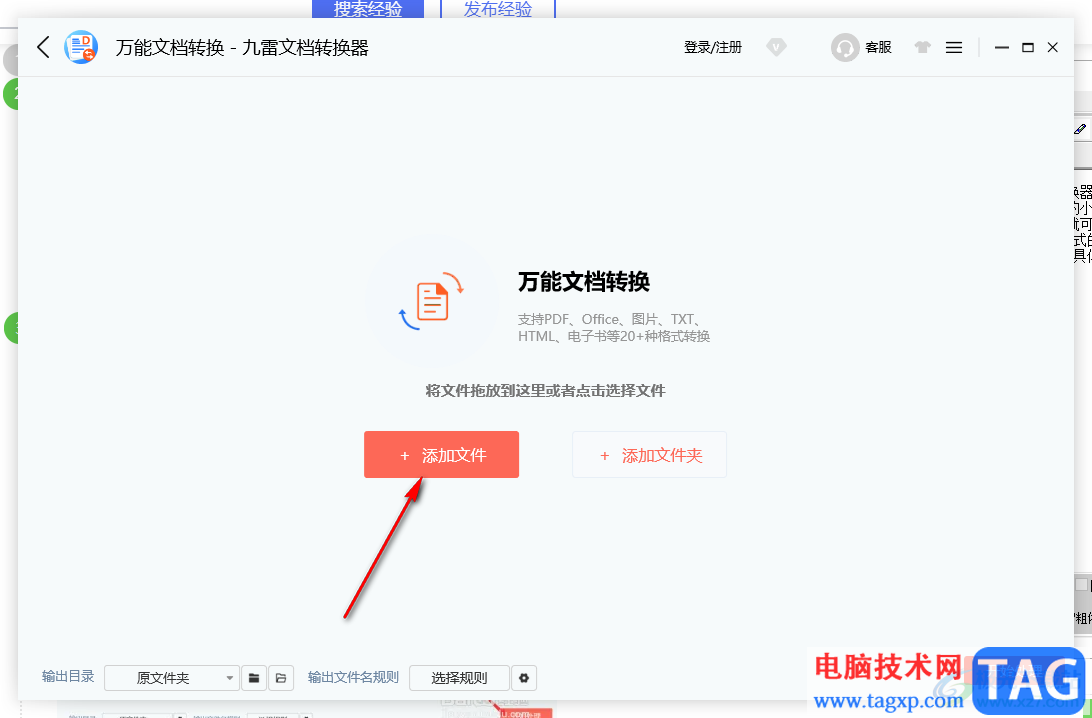Click the 输出文件名规则 label
The height and width of the screenshot is (718, 1092).
click(x=353, y=677)
